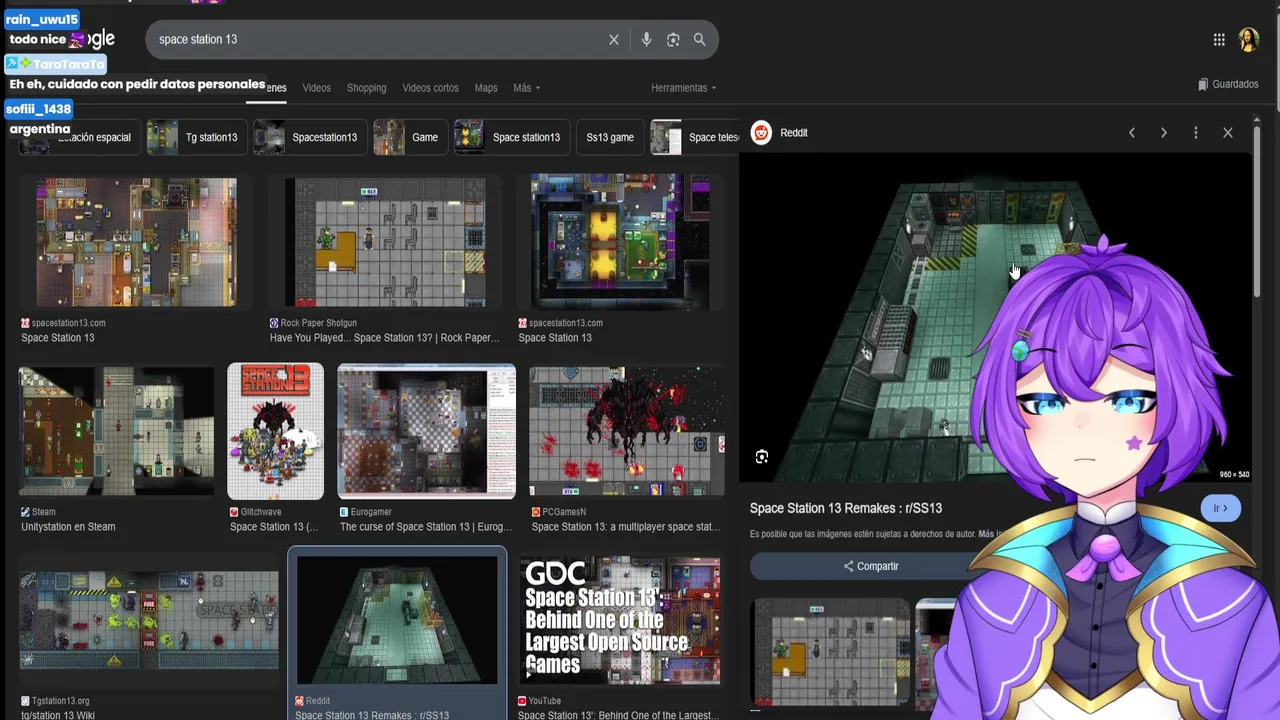Click the Ir visit button
This screenshot has height=720, width=1280.
[x=1220, y=508]
